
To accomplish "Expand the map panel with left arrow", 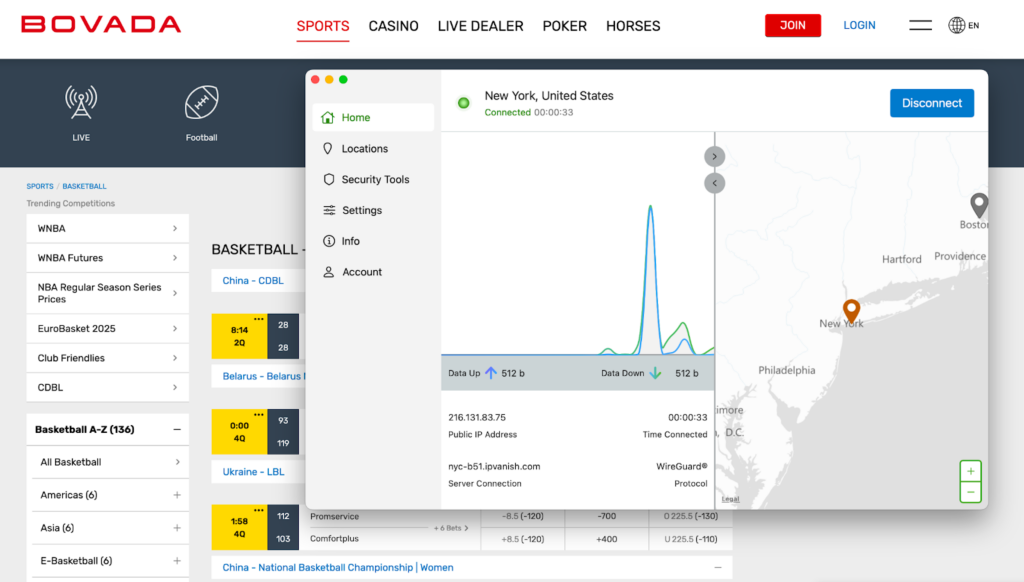I will 714,183.
